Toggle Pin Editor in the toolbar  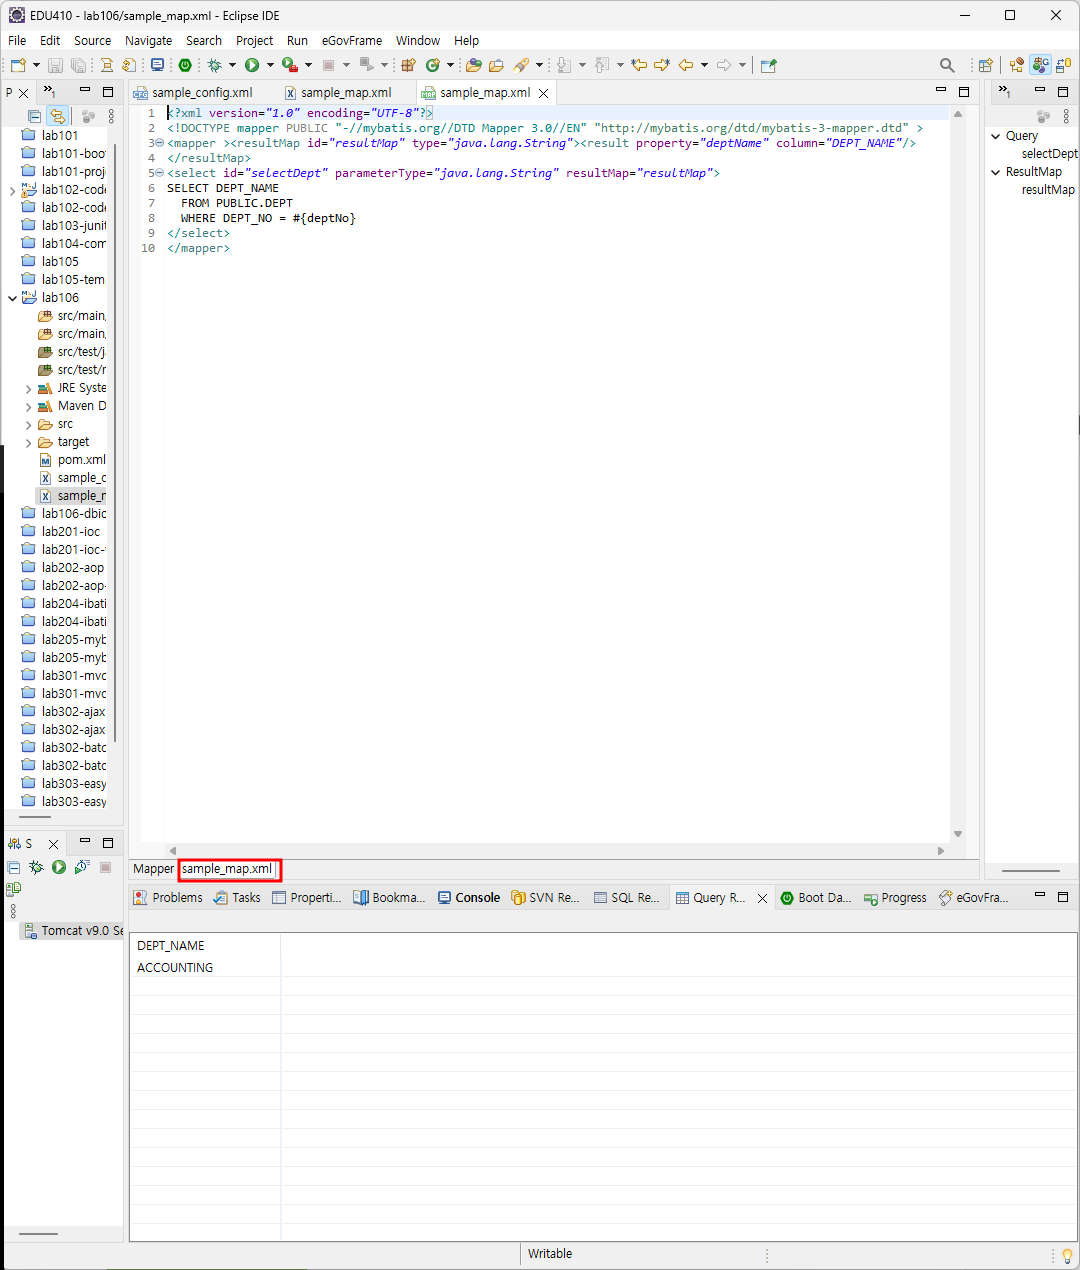(768, 65)
